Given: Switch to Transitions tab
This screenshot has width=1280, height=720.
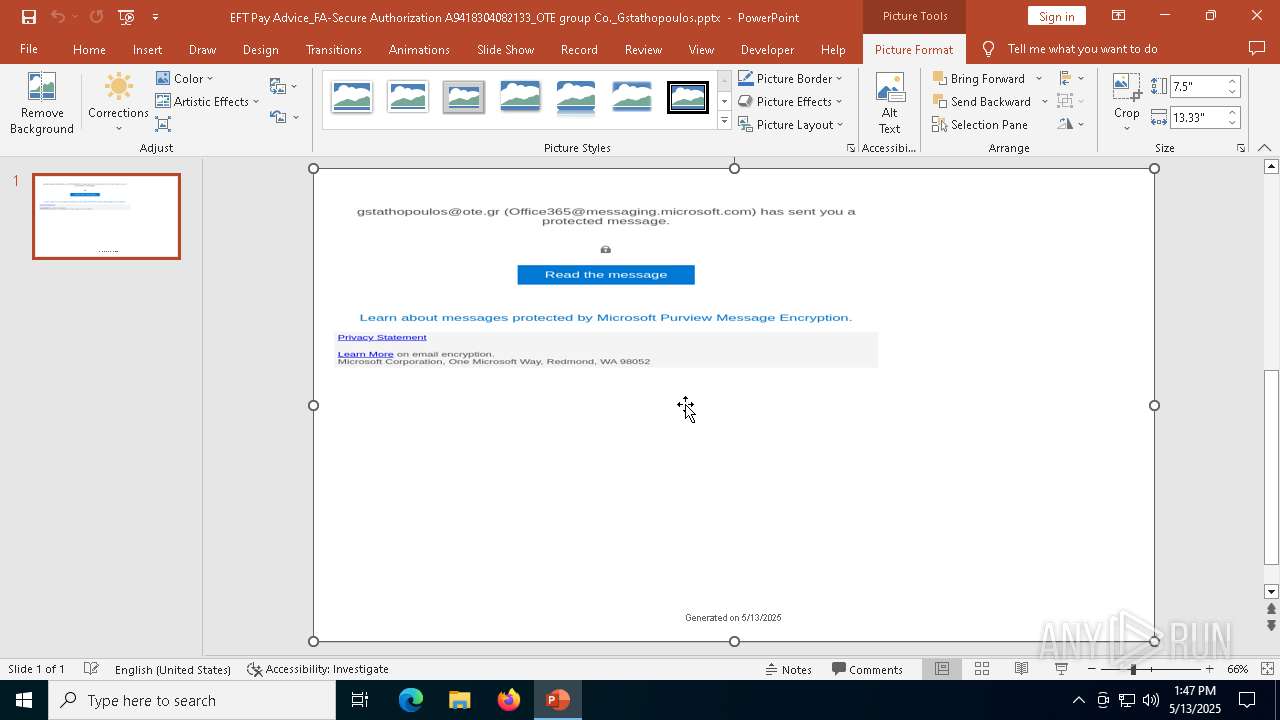Looking at the screenshot, I should 334,49.
